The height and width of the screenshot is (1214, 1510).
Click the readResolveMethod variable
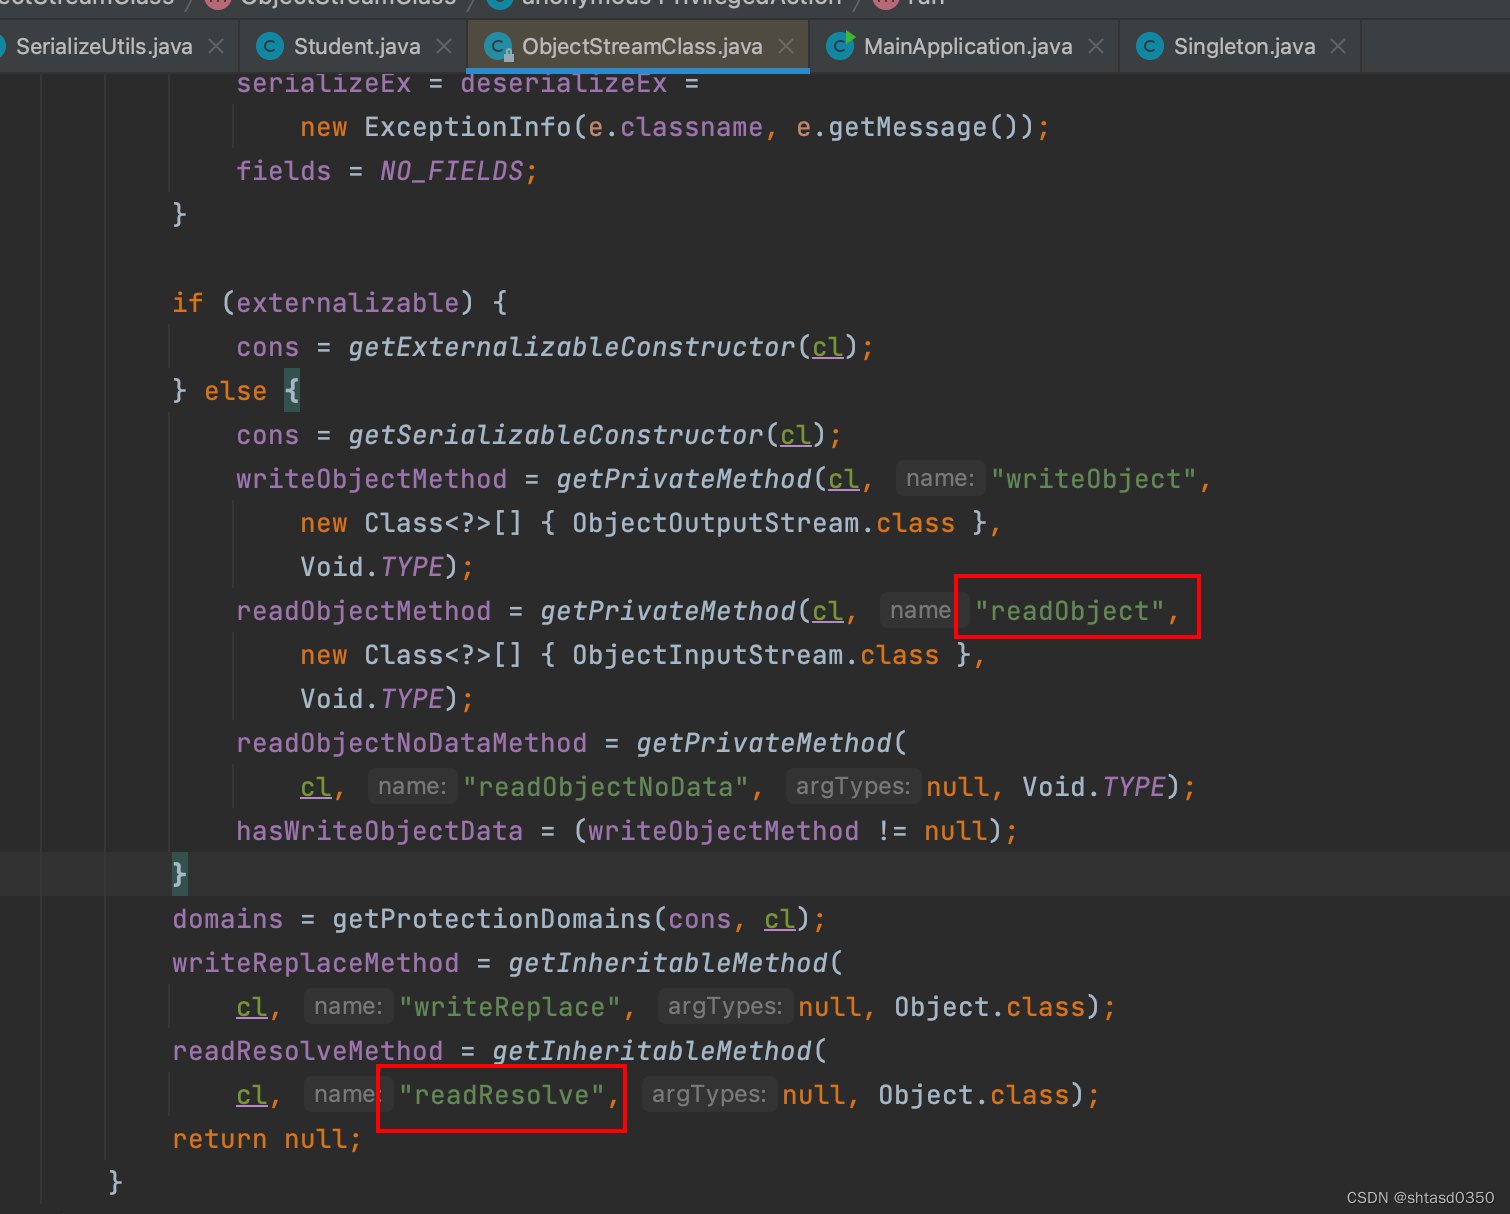point(307,1051)
